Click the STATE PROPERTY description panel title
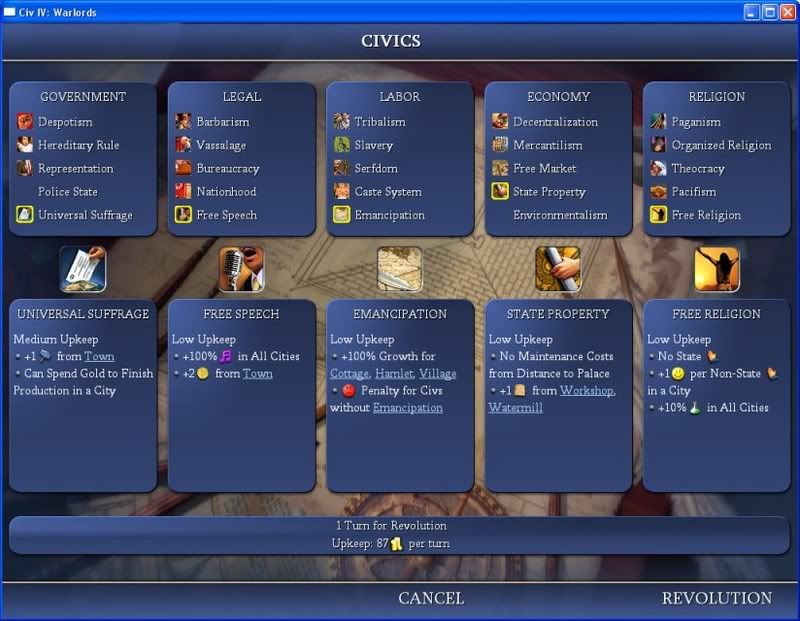Image resolution: width=800 pixels, height=621 pixels. (558, 314)
